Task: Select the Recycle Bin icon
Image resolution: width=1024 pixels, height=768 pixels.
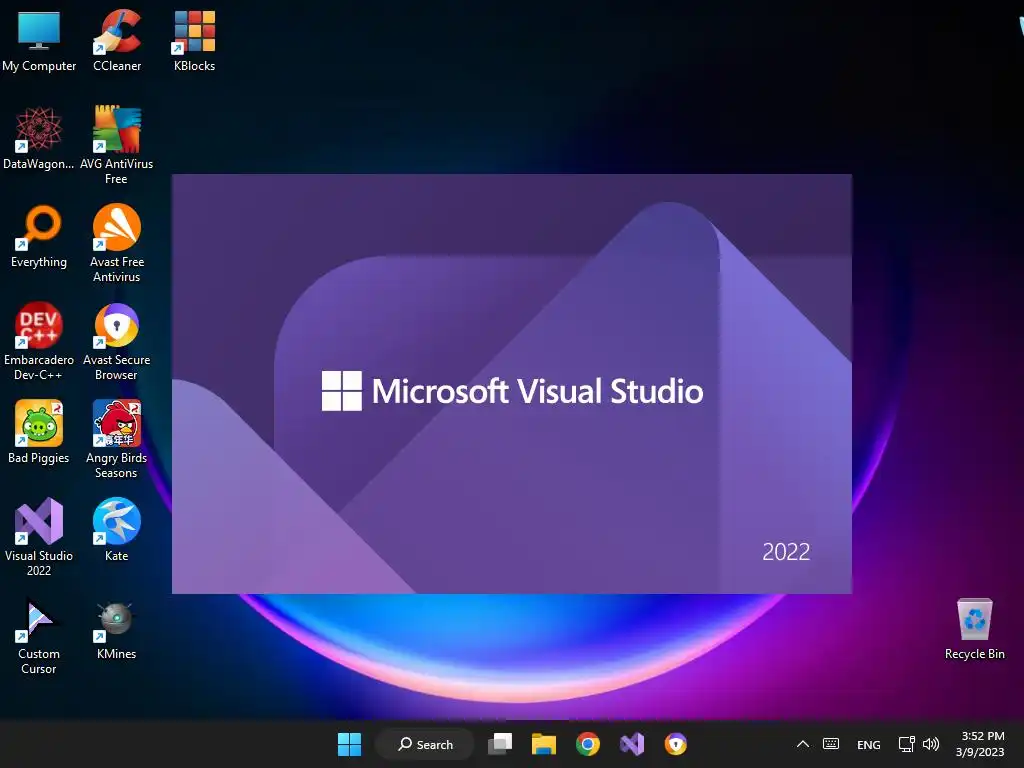Action: 974,628
